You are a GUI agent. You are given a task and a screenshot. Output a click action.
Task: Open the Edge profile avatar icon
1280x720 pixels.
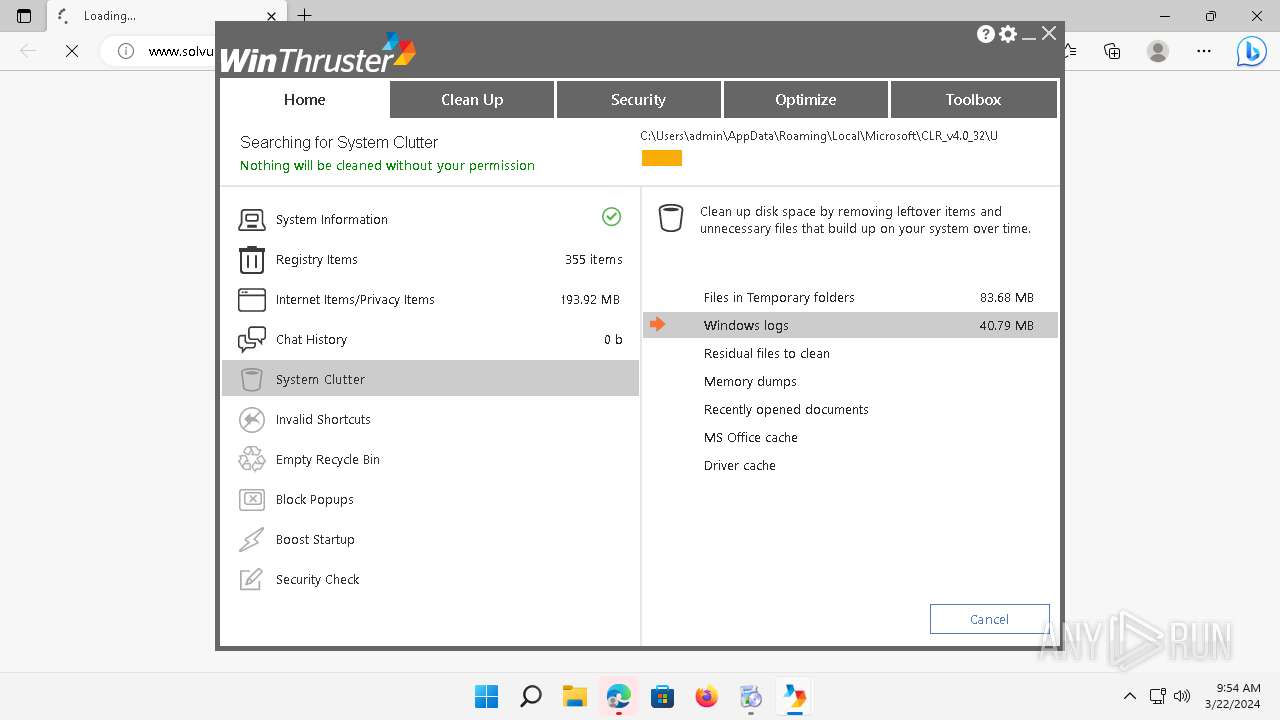tap(1158, 51)
